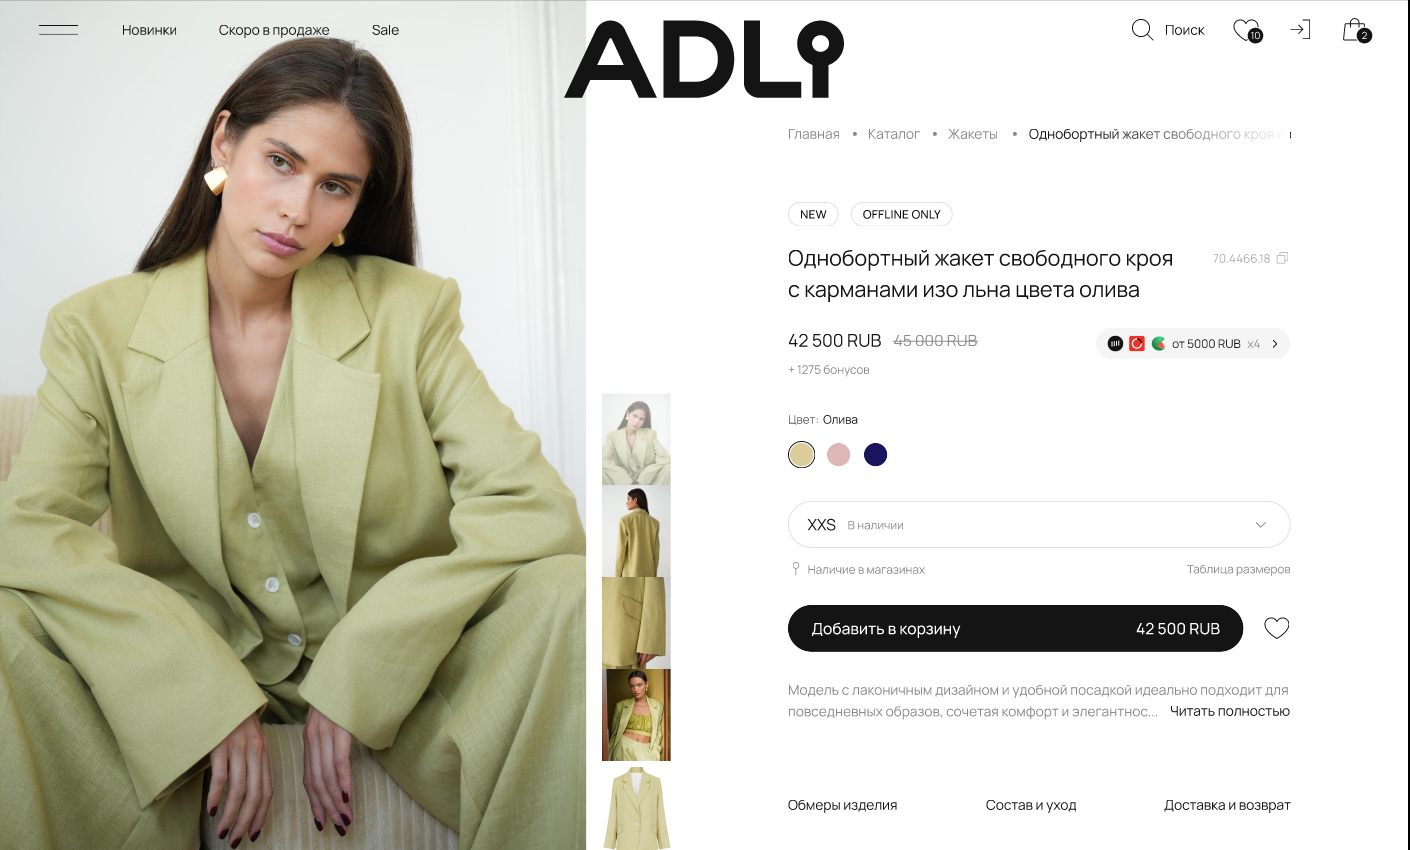This screenshot has width=1410, height=850.
Task: Select the back-view jacket thumbnail
Action: click(x=636, y=532)
